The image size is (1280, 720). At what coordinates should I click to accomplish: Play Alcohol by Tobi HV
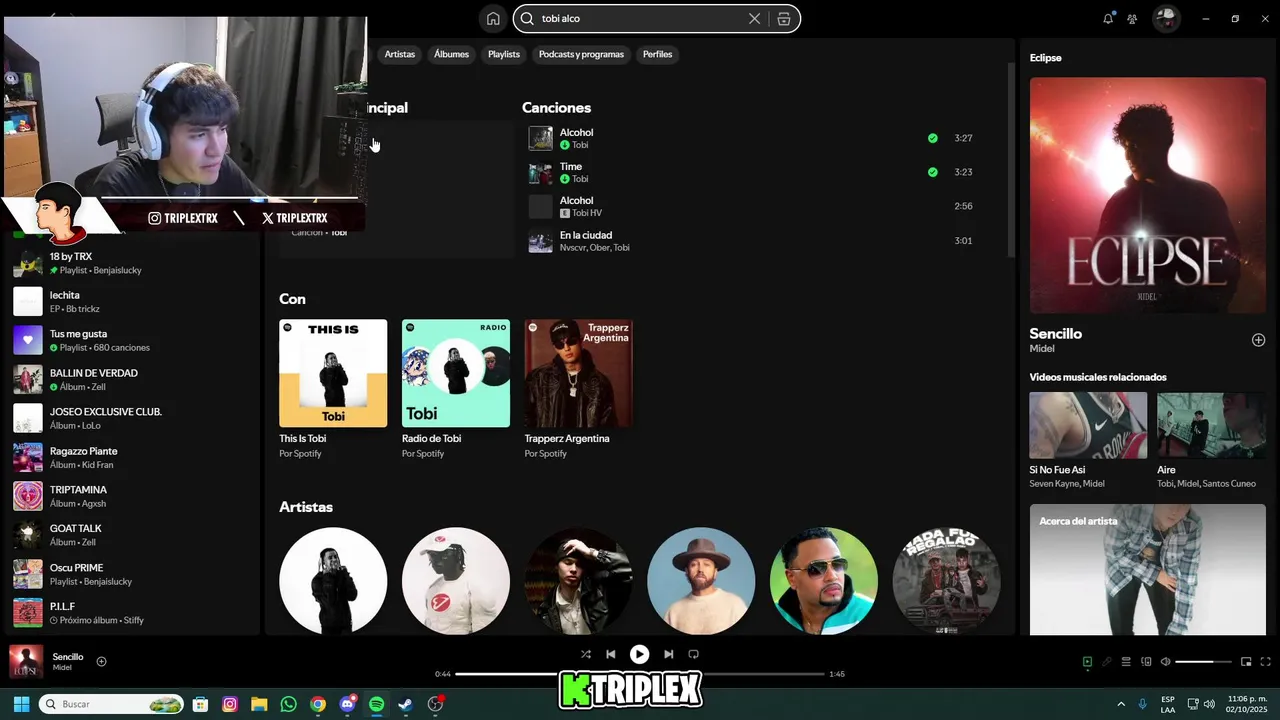(x=751, y=206)
